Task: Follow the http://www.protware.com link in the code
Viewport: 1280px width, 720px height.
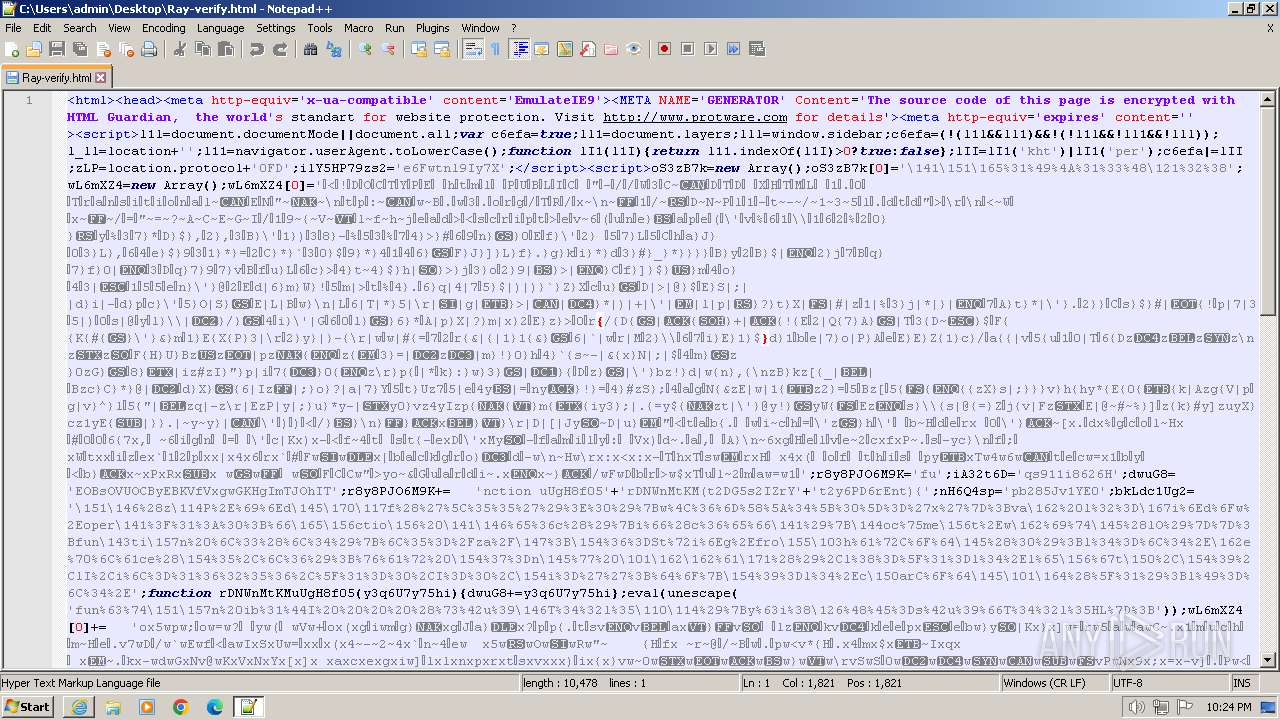Action: click(x=695, y=117)
